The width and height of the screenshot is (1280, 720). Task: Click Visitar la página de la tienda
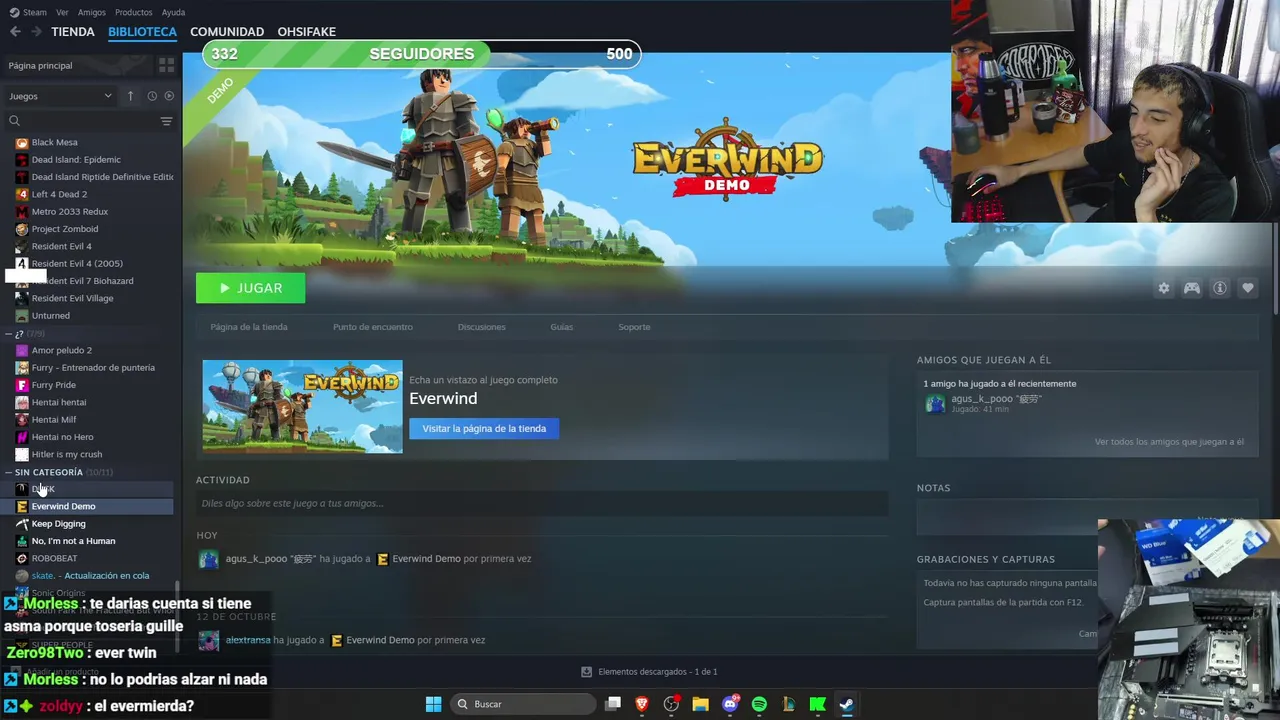tap(484, 428)
